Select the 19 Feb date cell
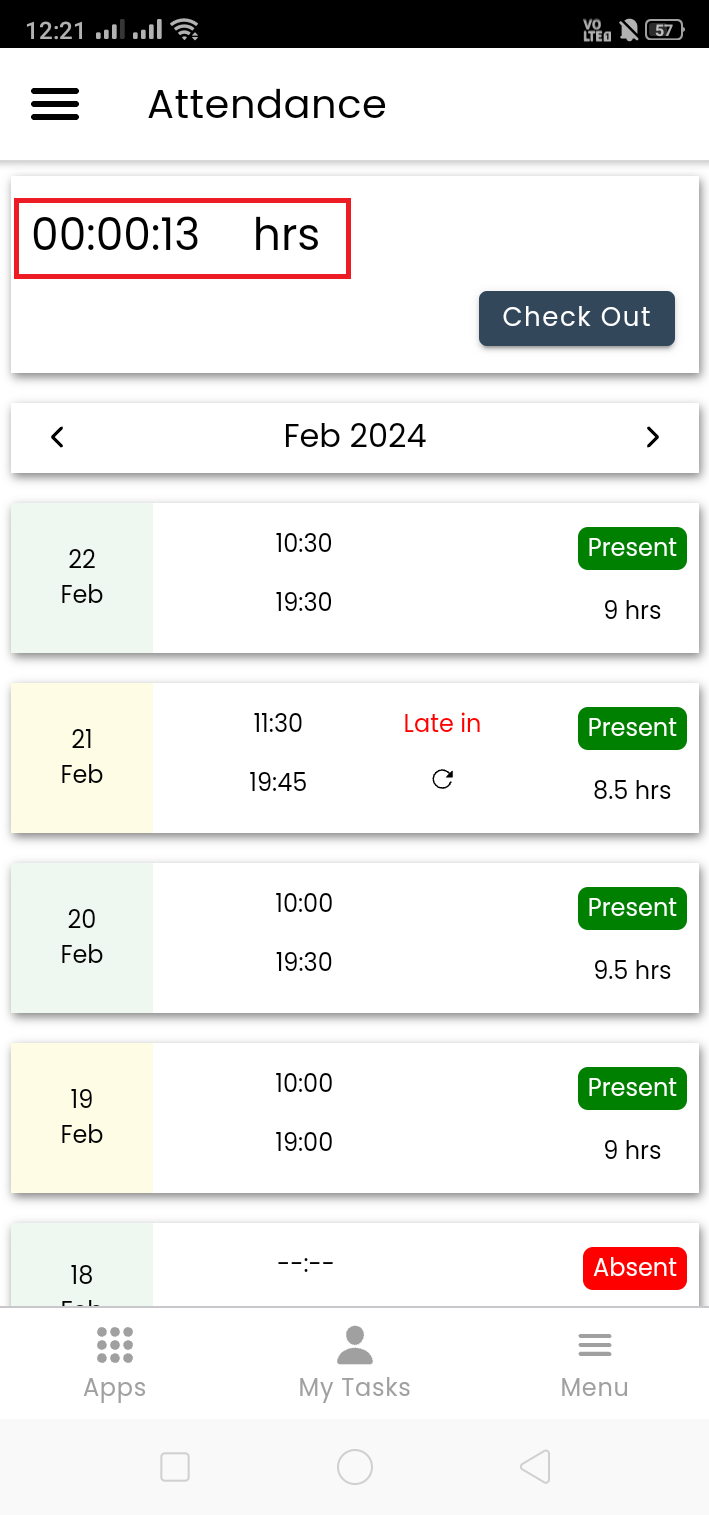Screen dimensions: 709x1515 (82, 1117)
